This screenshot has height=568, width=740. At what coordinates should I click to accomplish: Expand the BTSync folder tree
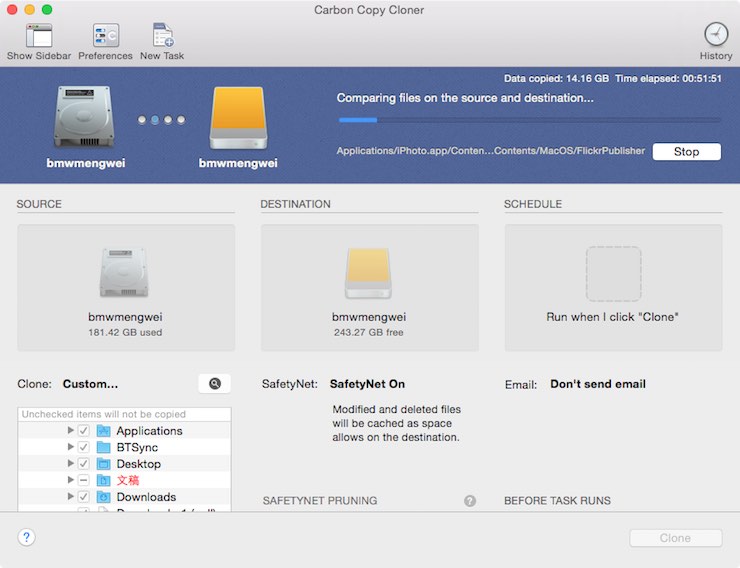70,447
